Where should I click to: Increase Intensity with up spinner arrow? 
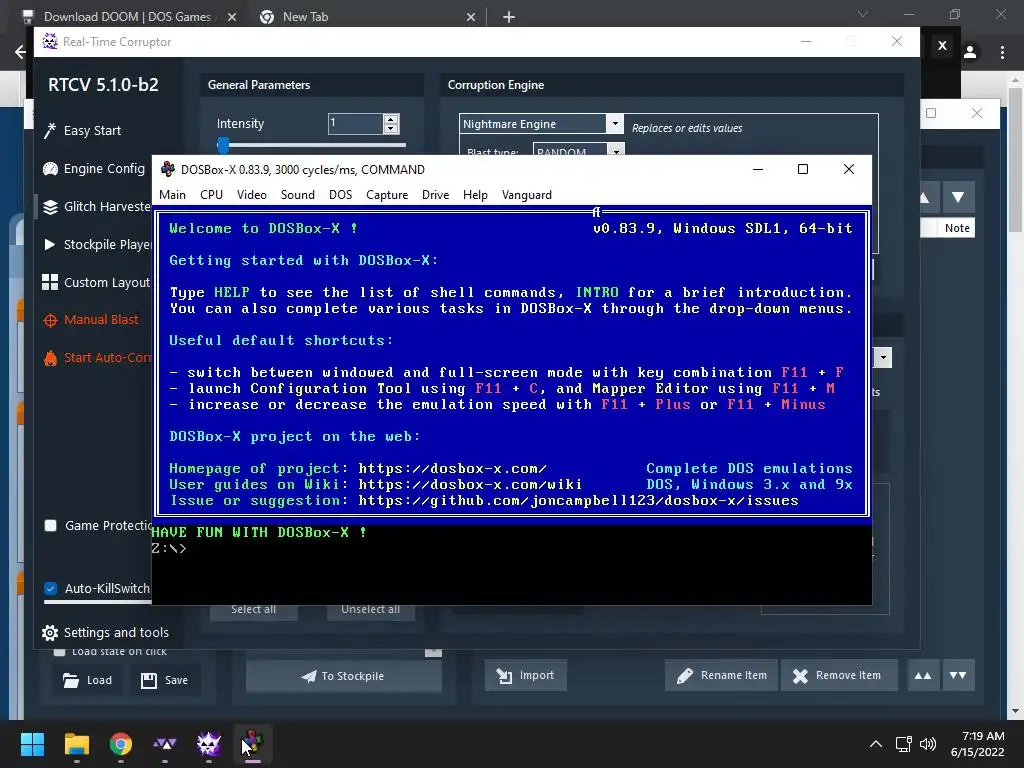[391, 119]
